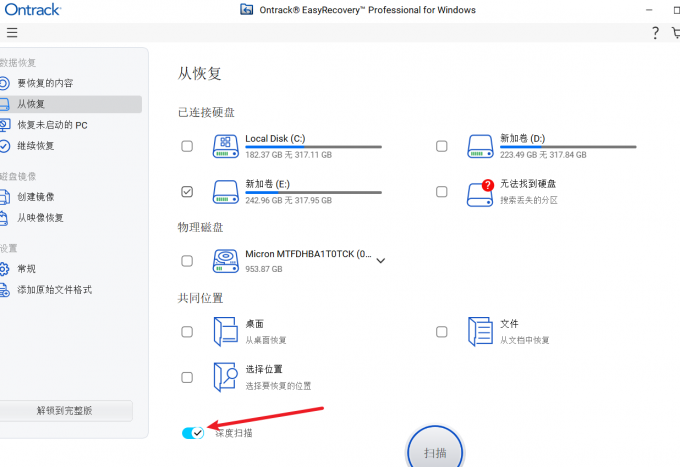Click the 深度扫描 label

(x=234, y=433)
